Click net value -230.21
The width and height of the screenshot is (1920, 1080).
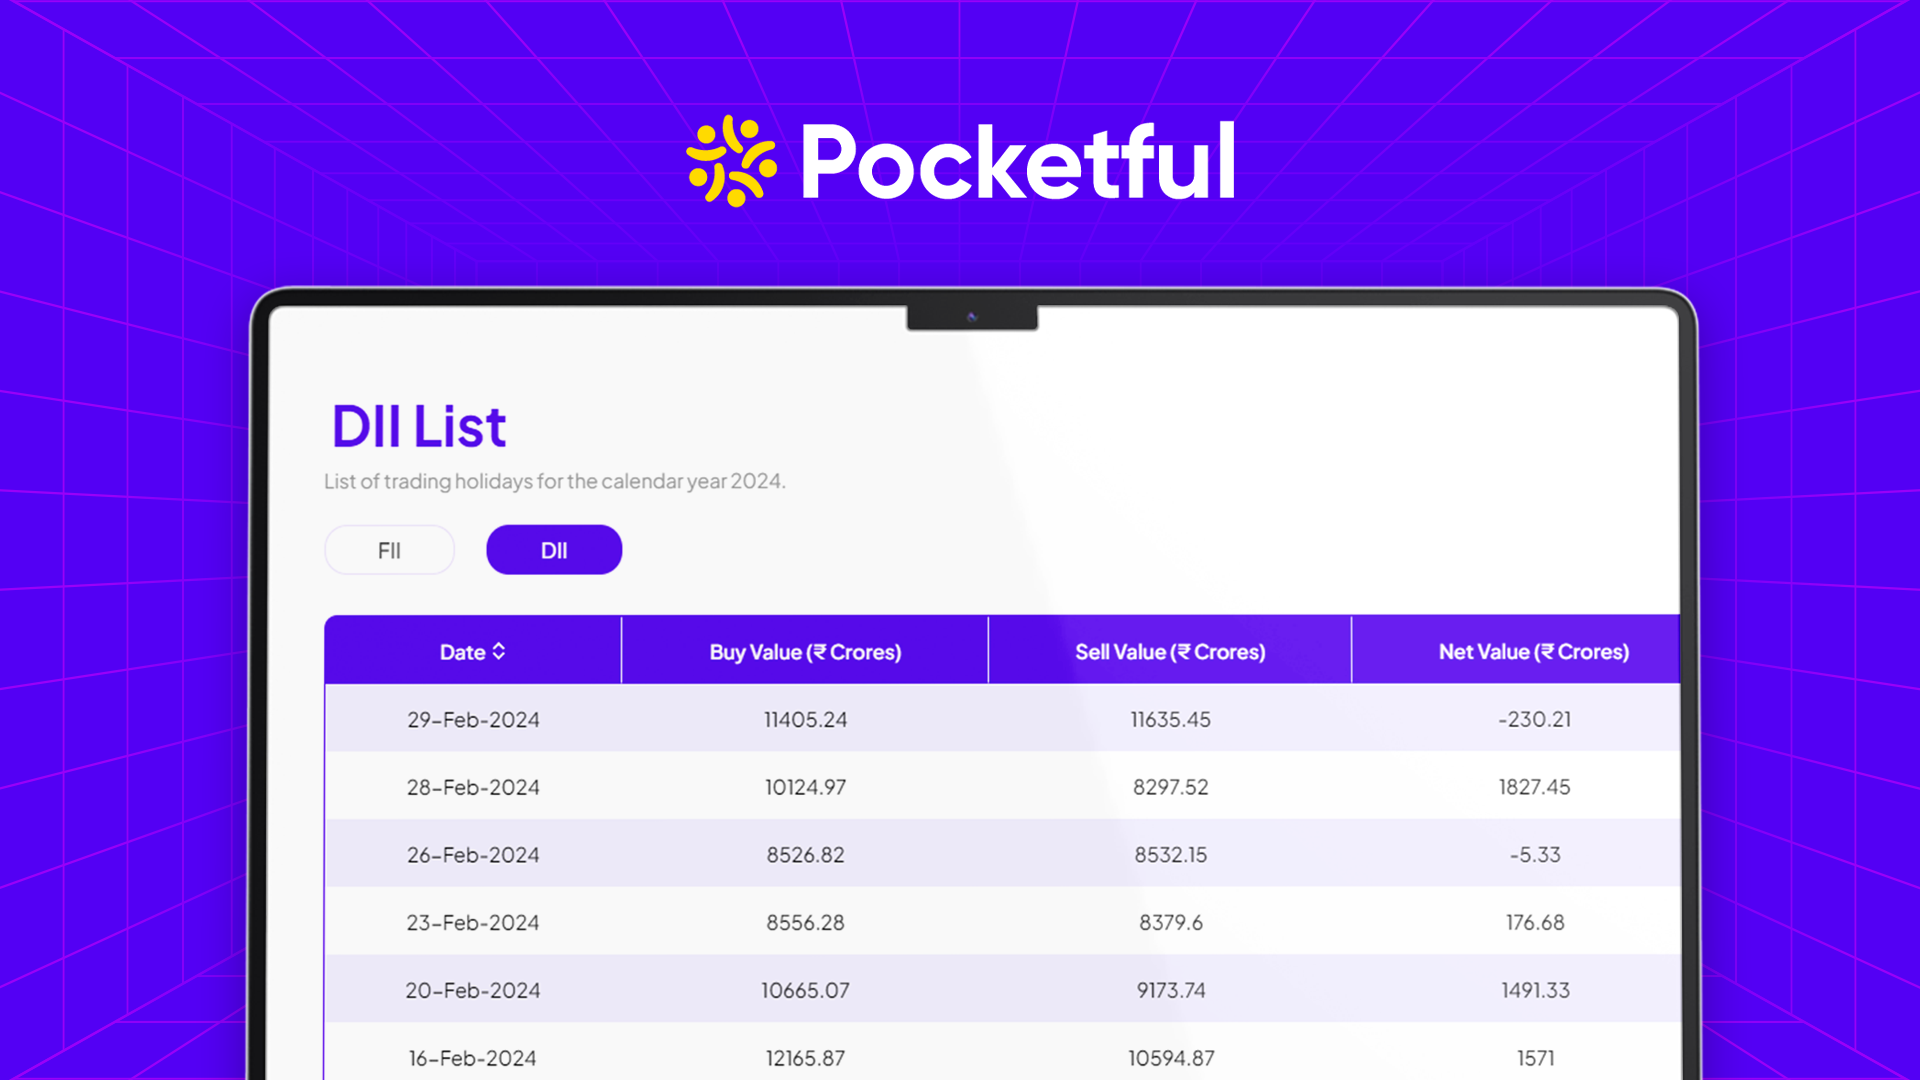point(1535,720)
